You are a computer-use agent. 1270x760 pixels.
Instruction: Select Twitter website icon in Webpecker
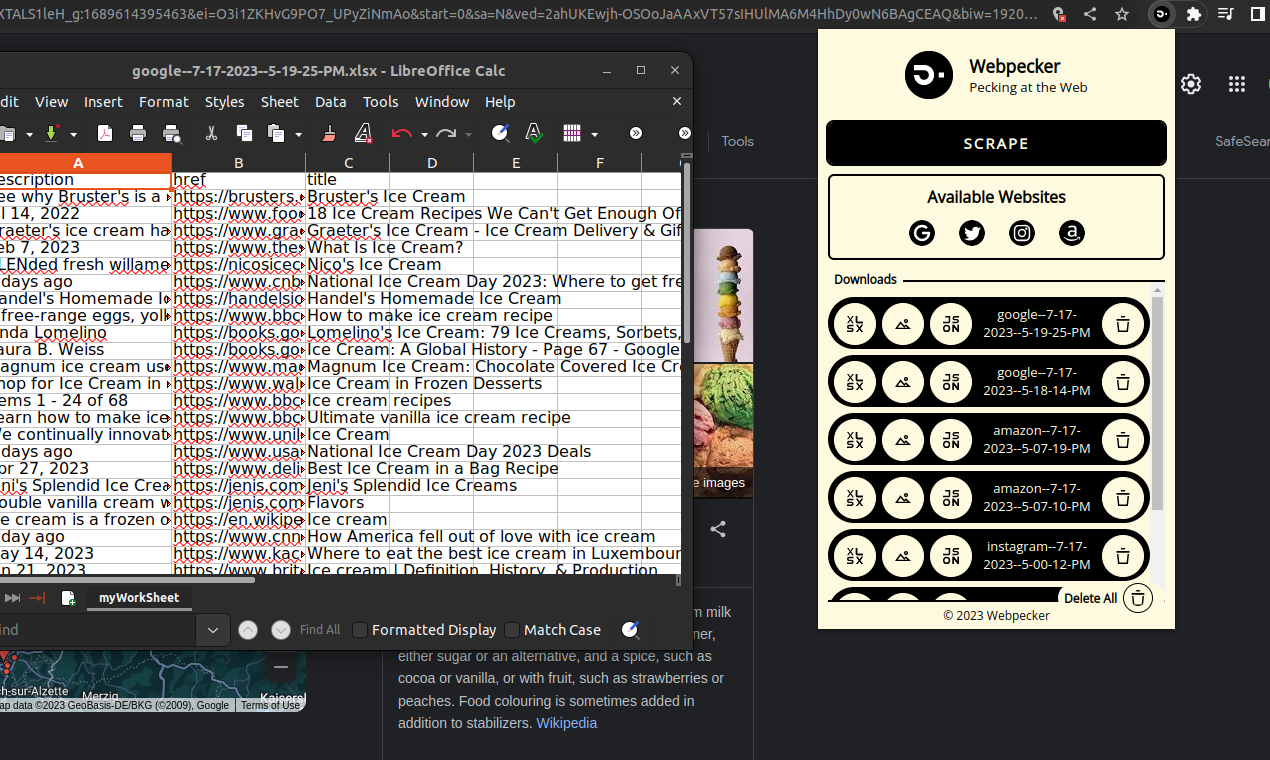click(972, 233)
